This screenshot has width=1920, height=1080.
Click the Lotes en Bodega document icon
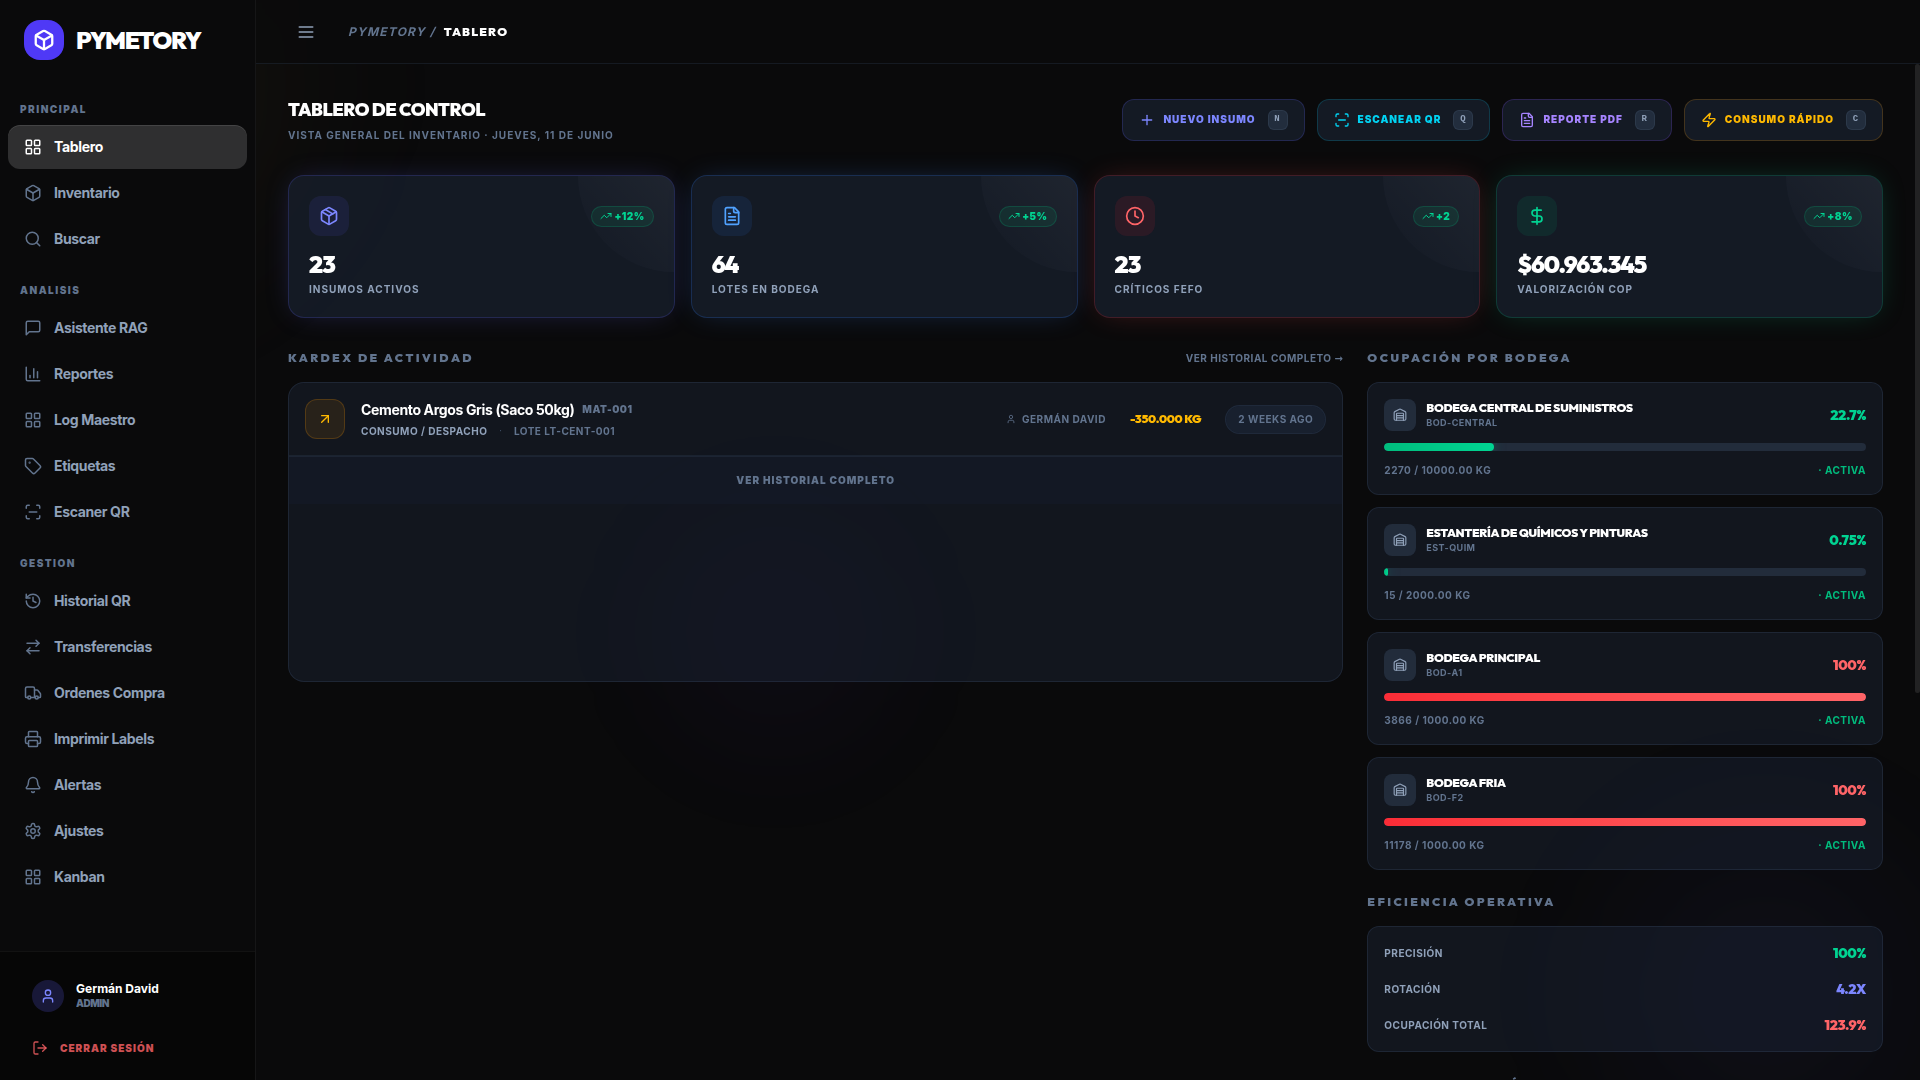(732, 216)
